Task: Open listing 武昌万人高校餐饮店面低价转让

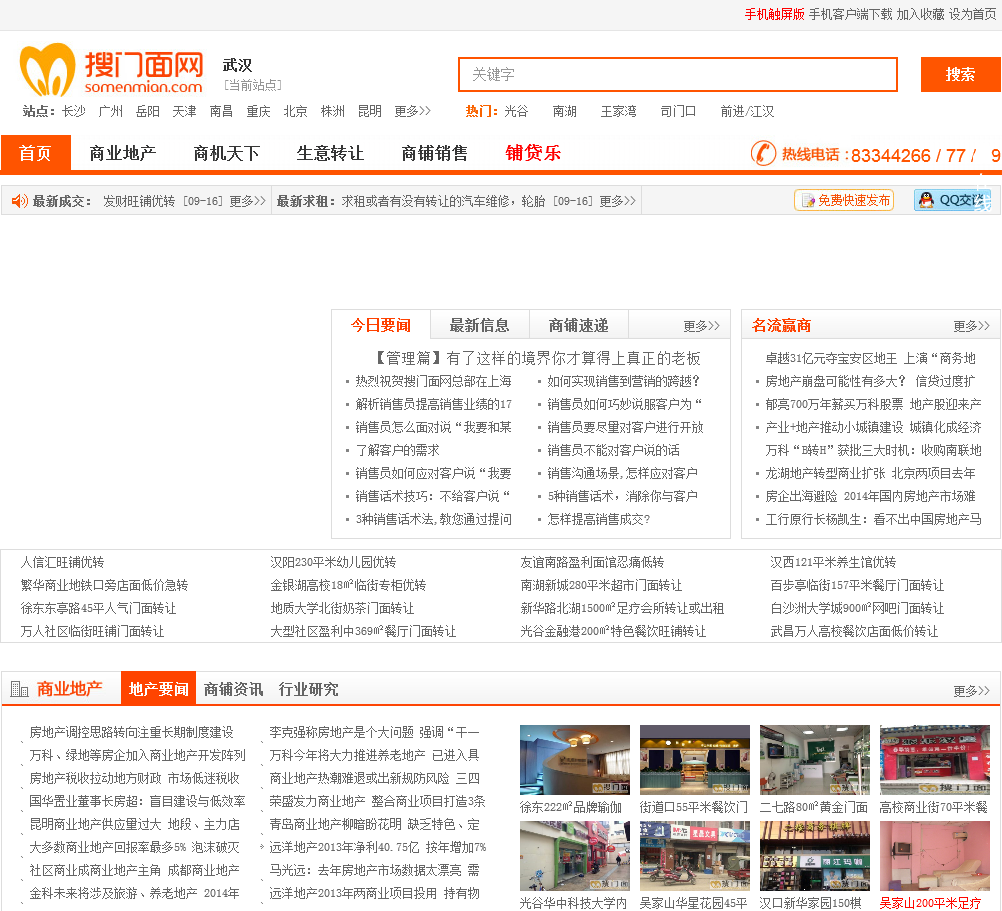Action: pyautogui.click(x=854, y=631)
